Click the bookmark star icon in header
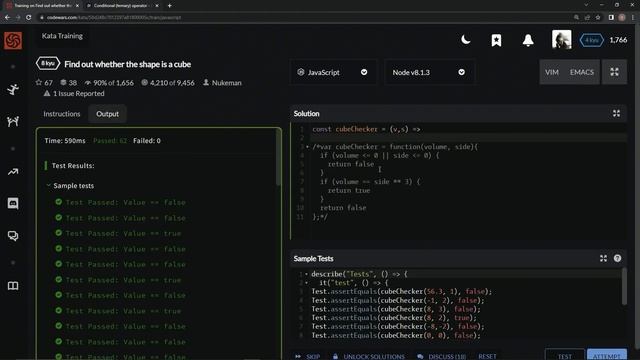 [x=496, y=40]
